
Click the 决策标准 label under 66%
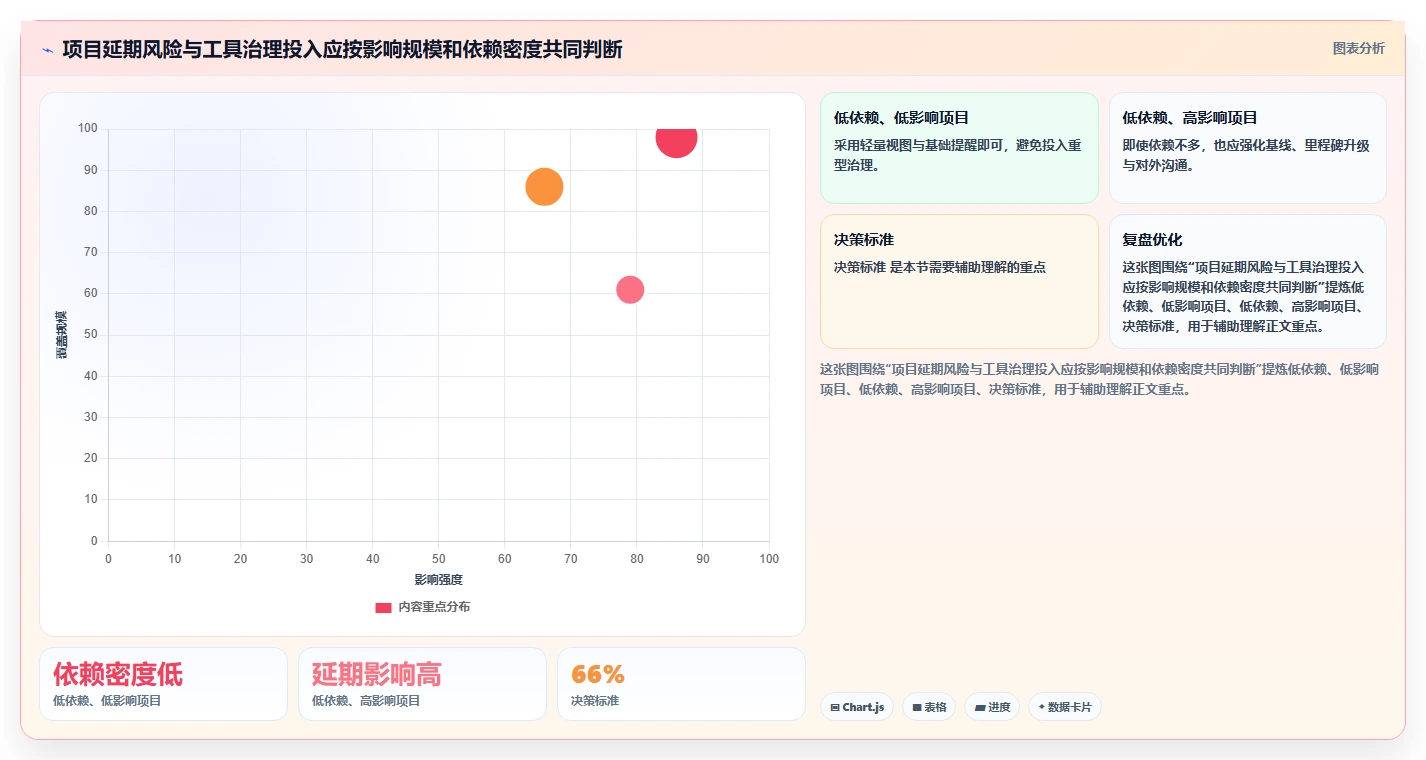pos(595,701)
